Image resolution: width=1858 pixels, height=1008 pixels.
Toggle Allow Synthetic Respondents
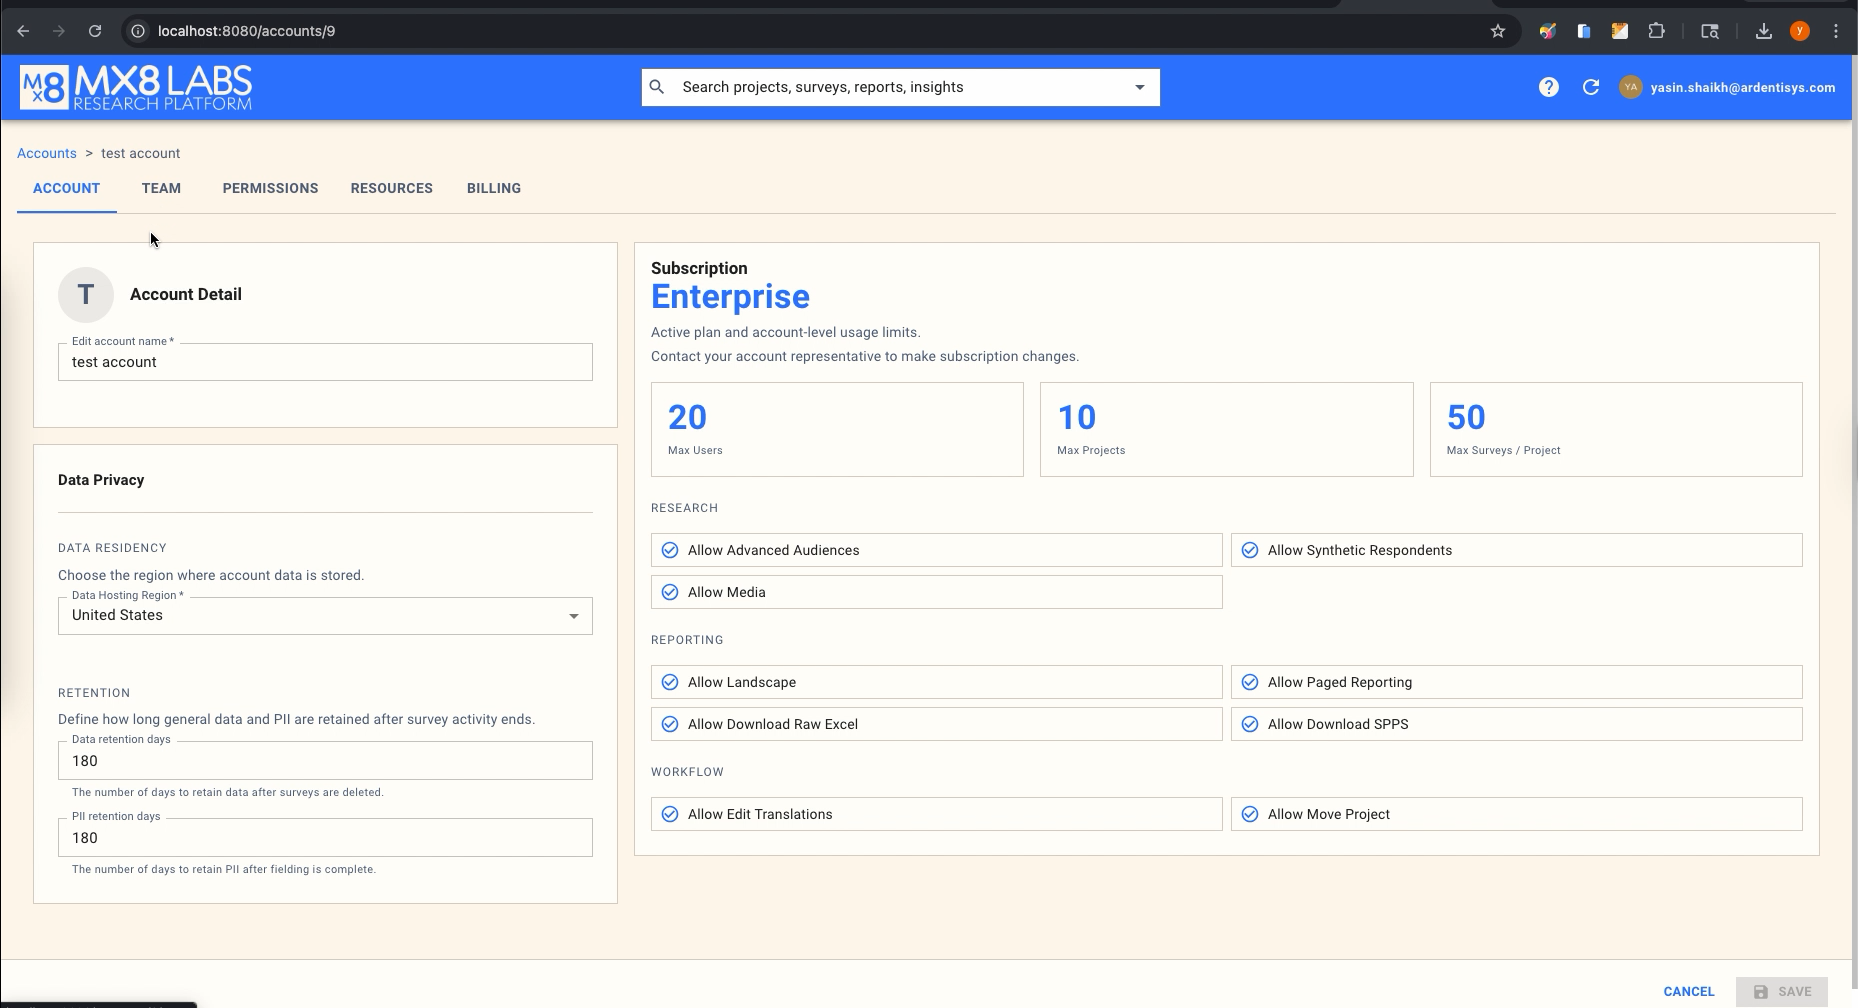1249,550
